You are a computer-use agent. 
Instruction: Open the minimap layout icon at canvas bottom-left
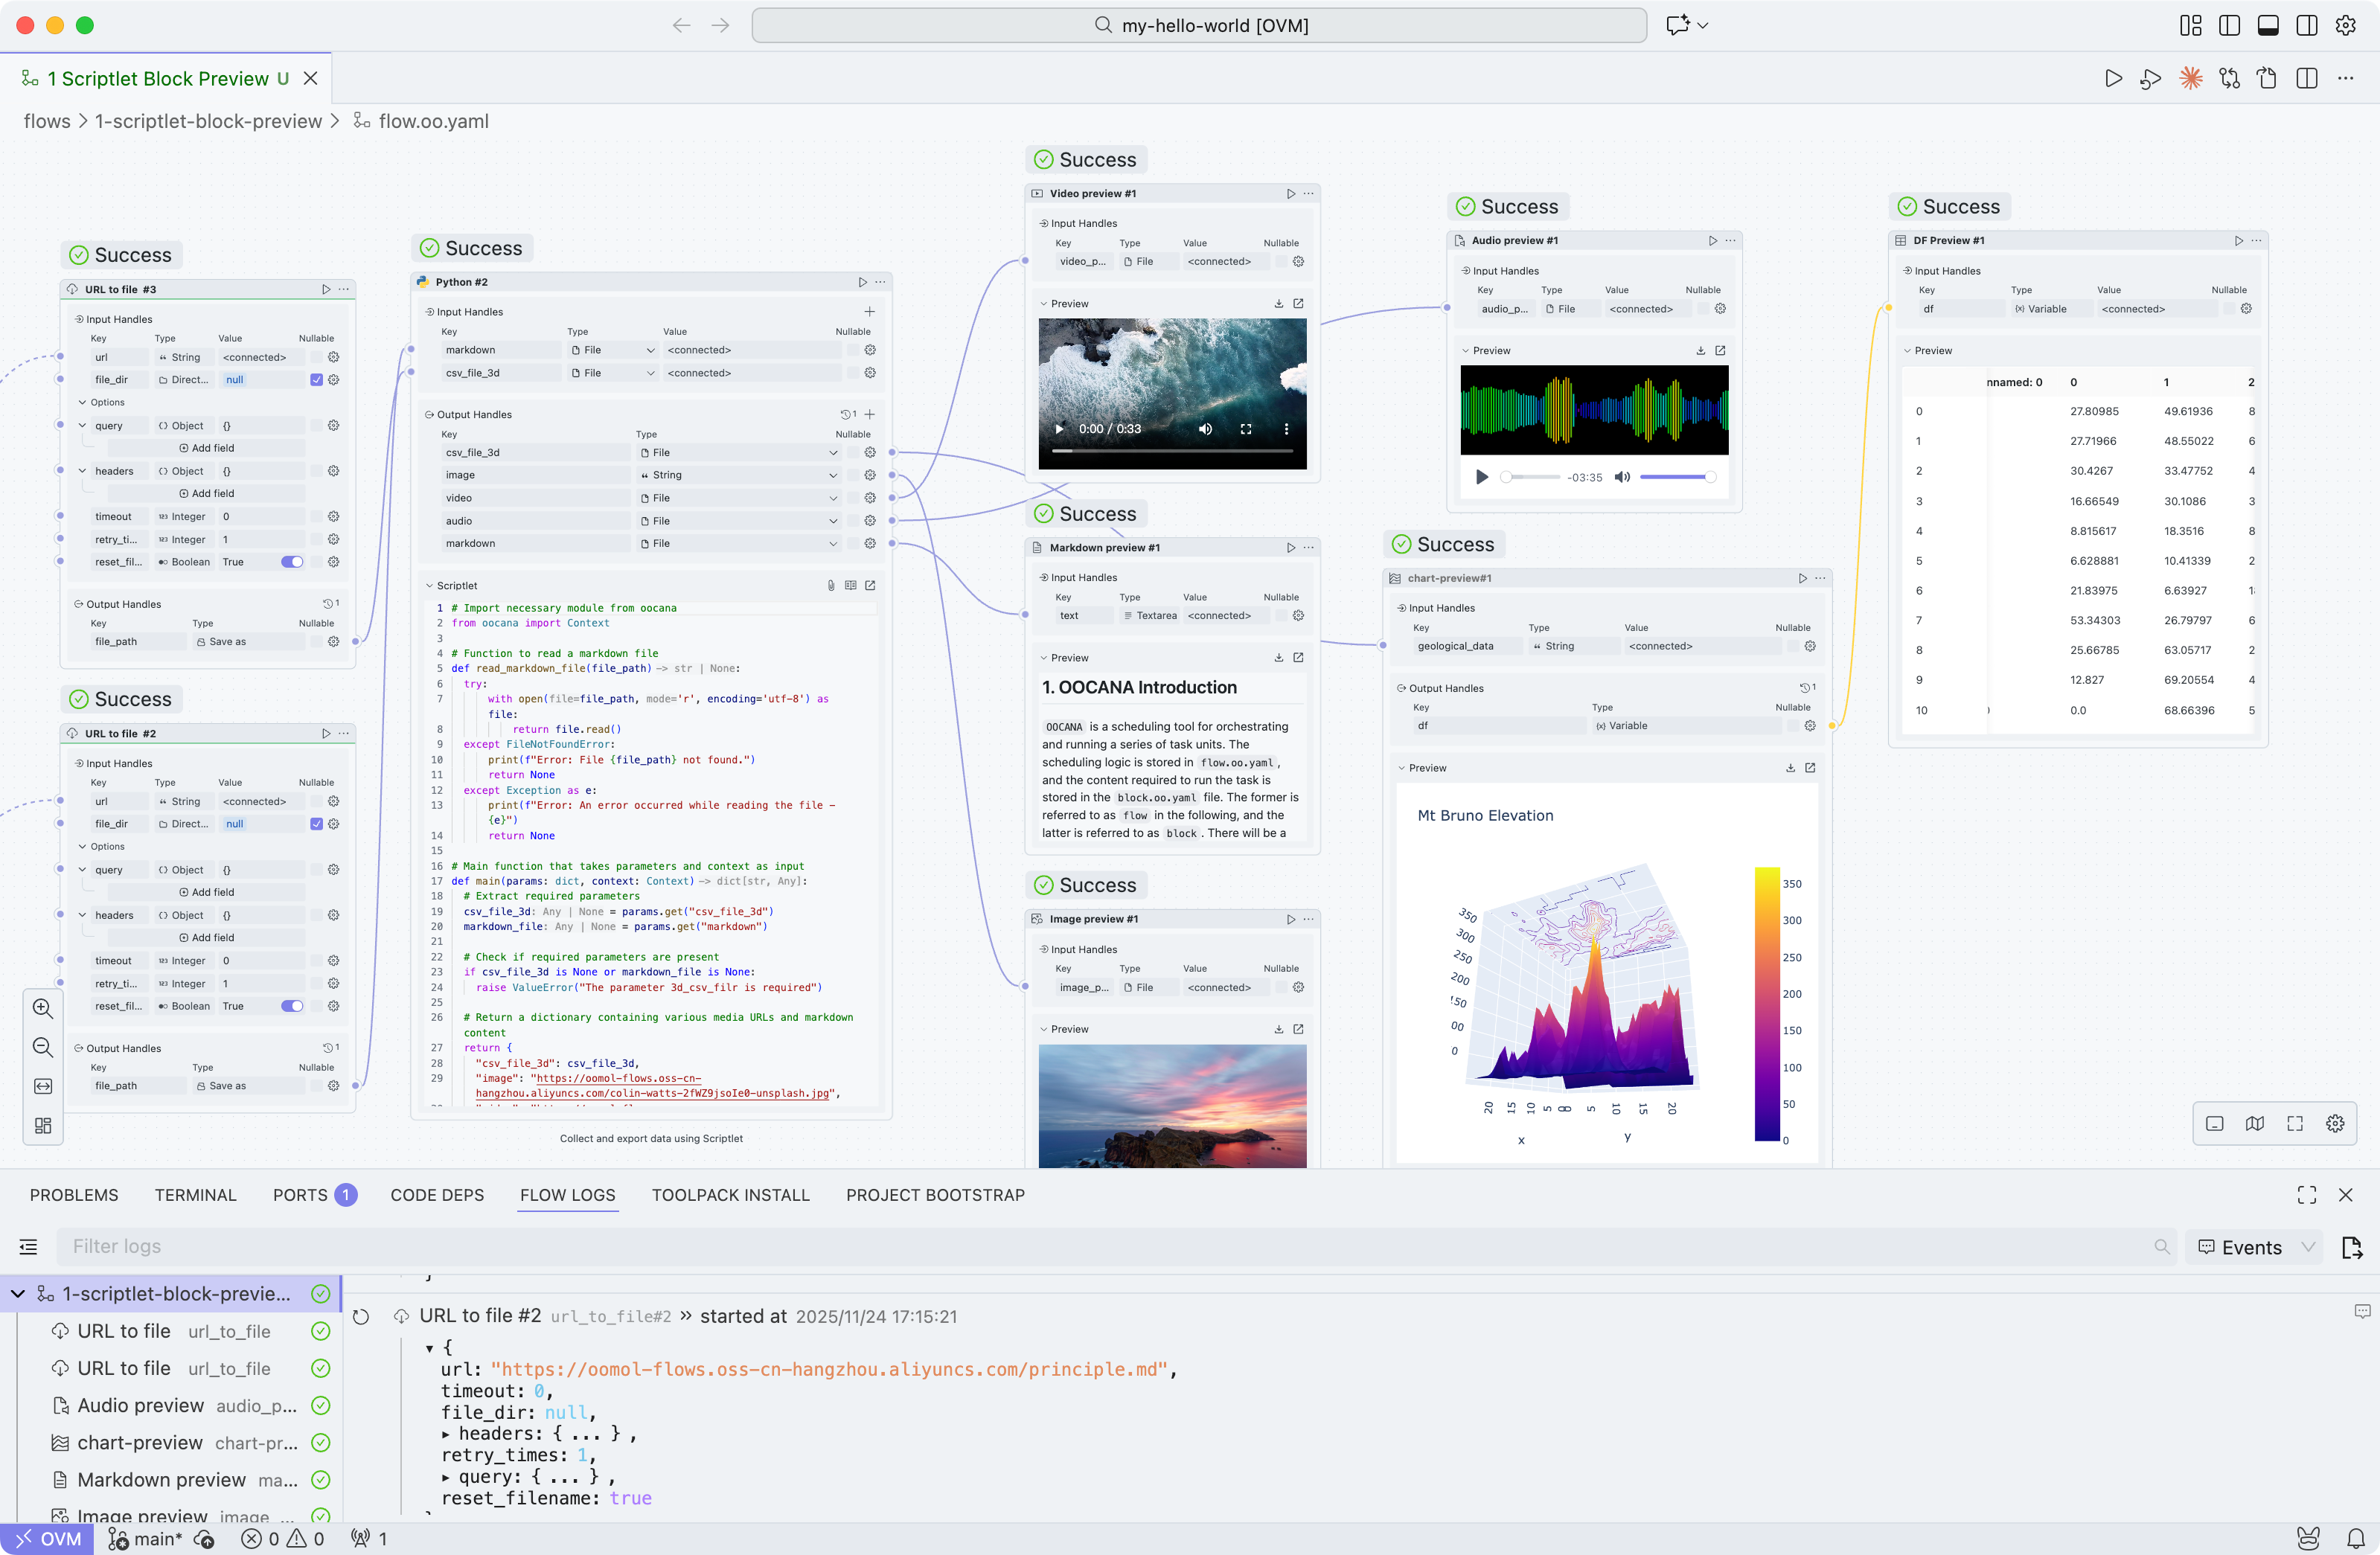(x=42, y=1125)
